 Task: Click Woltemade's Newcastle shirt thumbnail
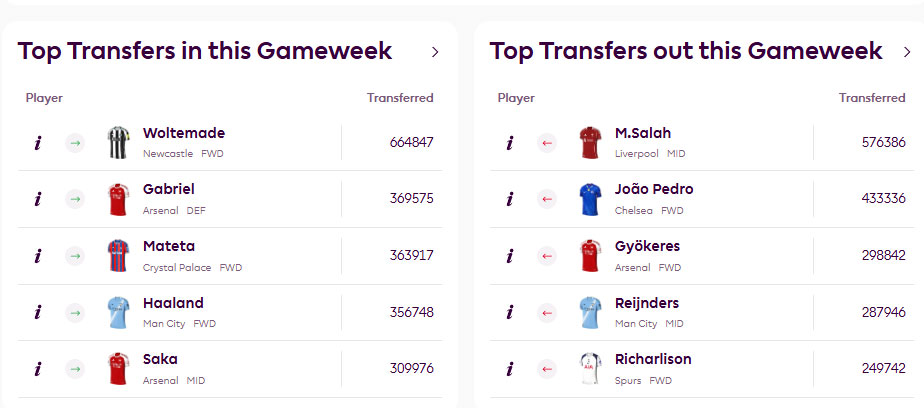[119, 143]
